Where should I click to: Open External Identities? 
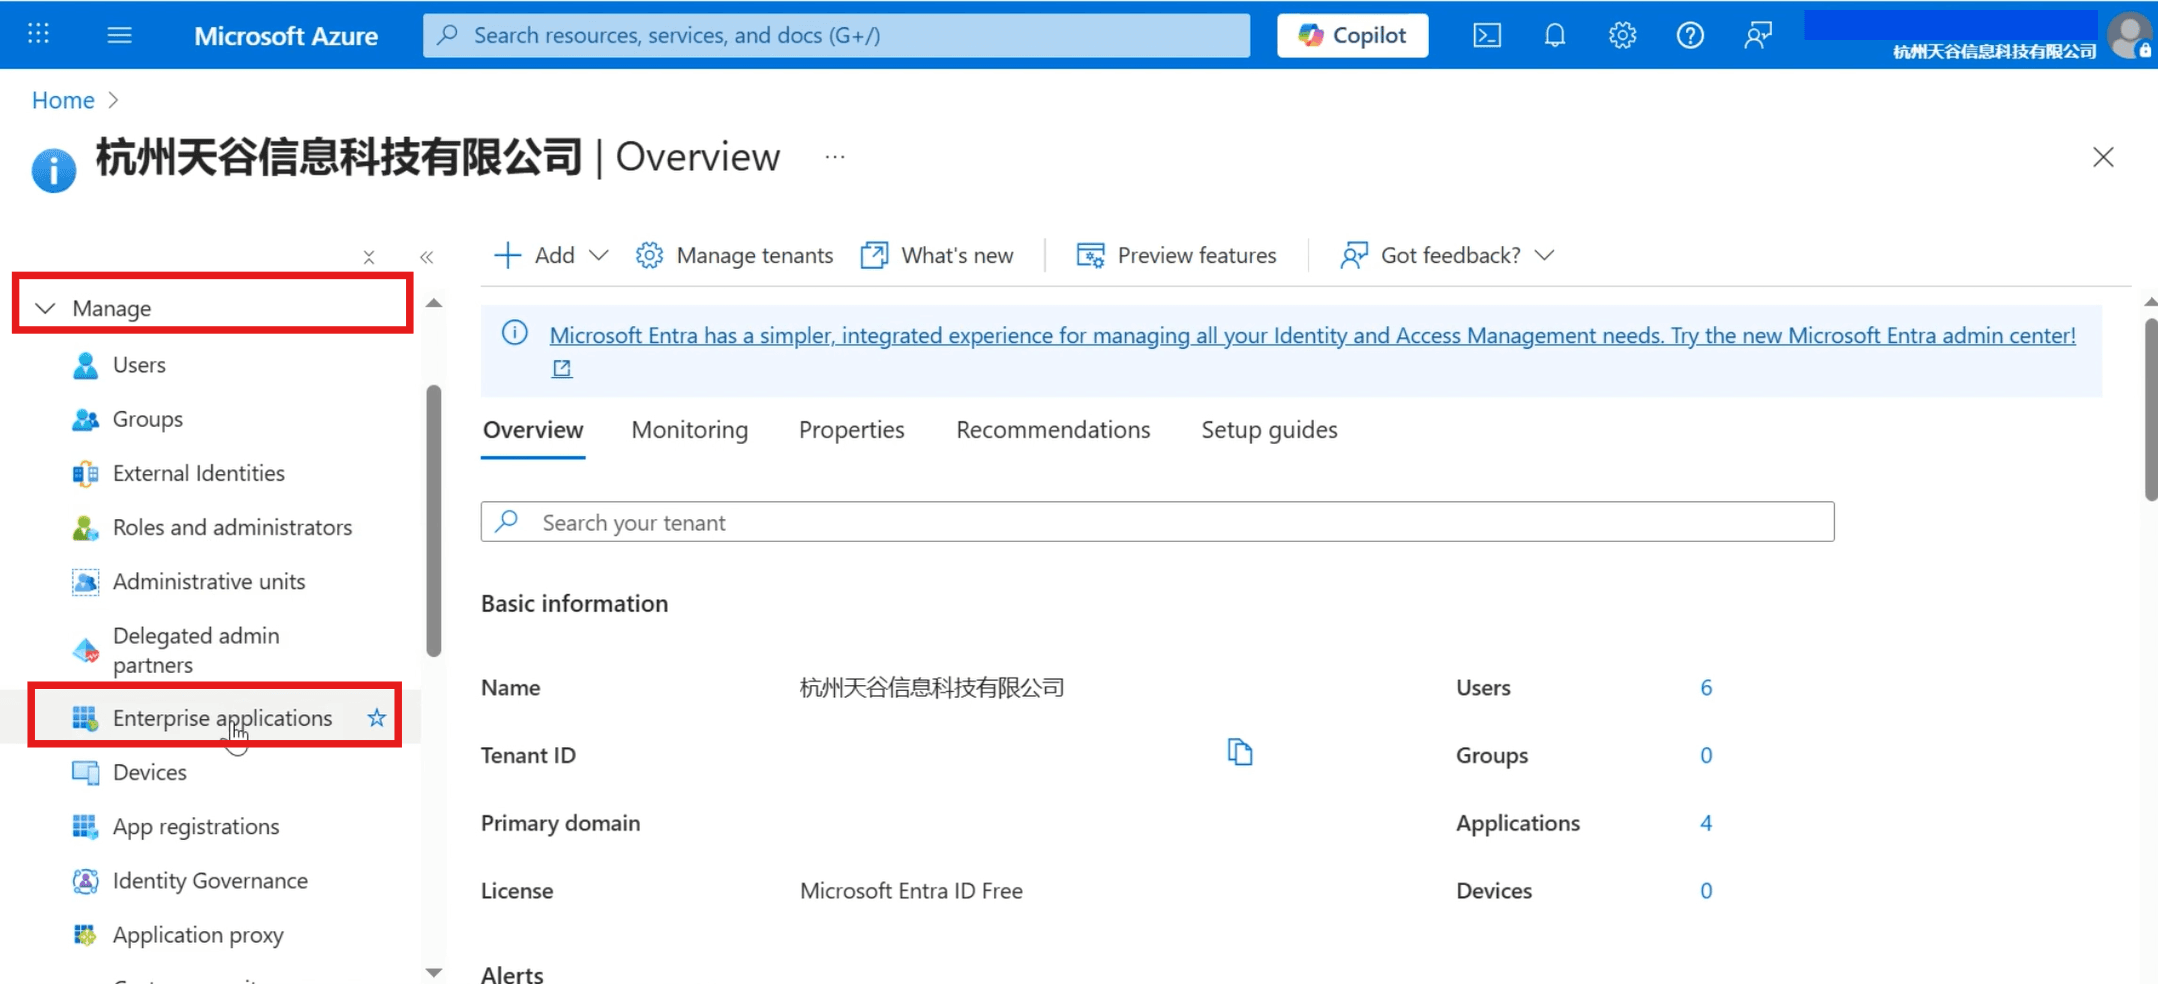coord(198,473)
